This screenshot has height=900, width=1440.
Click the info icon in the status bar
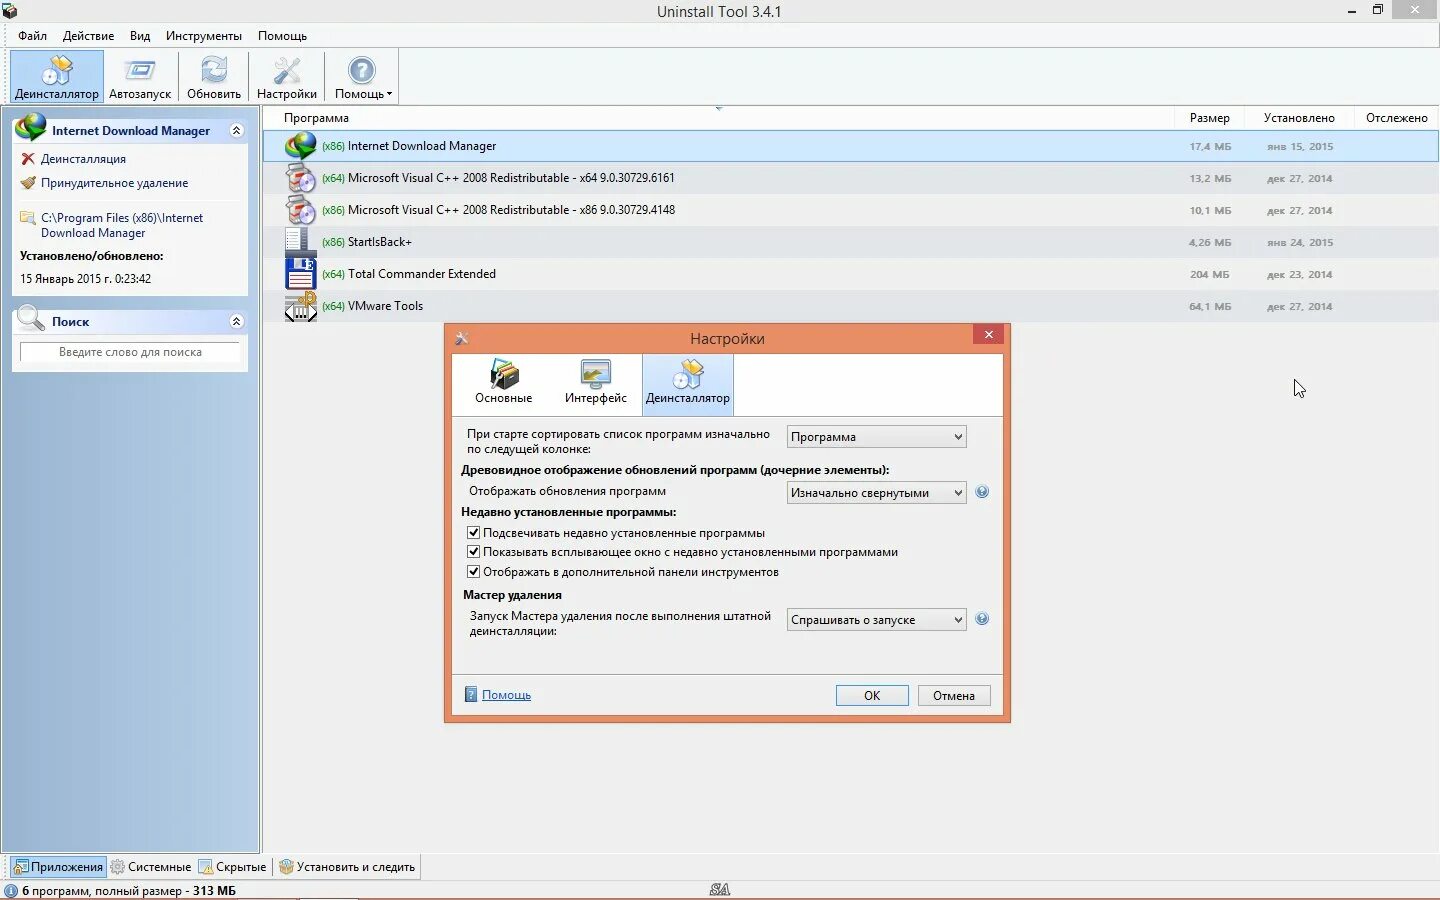tap(11, 891)
